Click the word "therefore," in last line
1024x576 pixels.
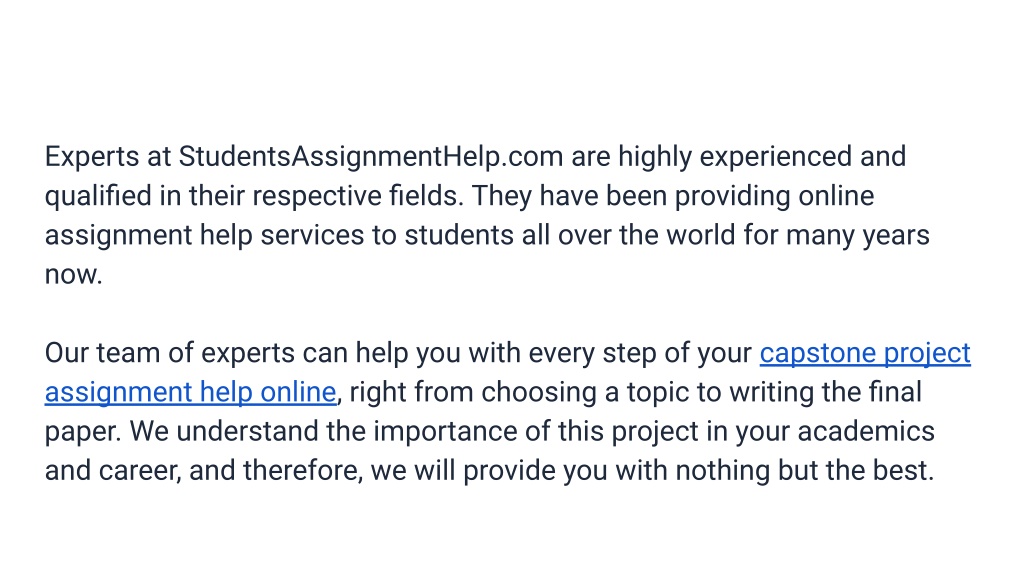pyautogui.click(x=303, y=471)
